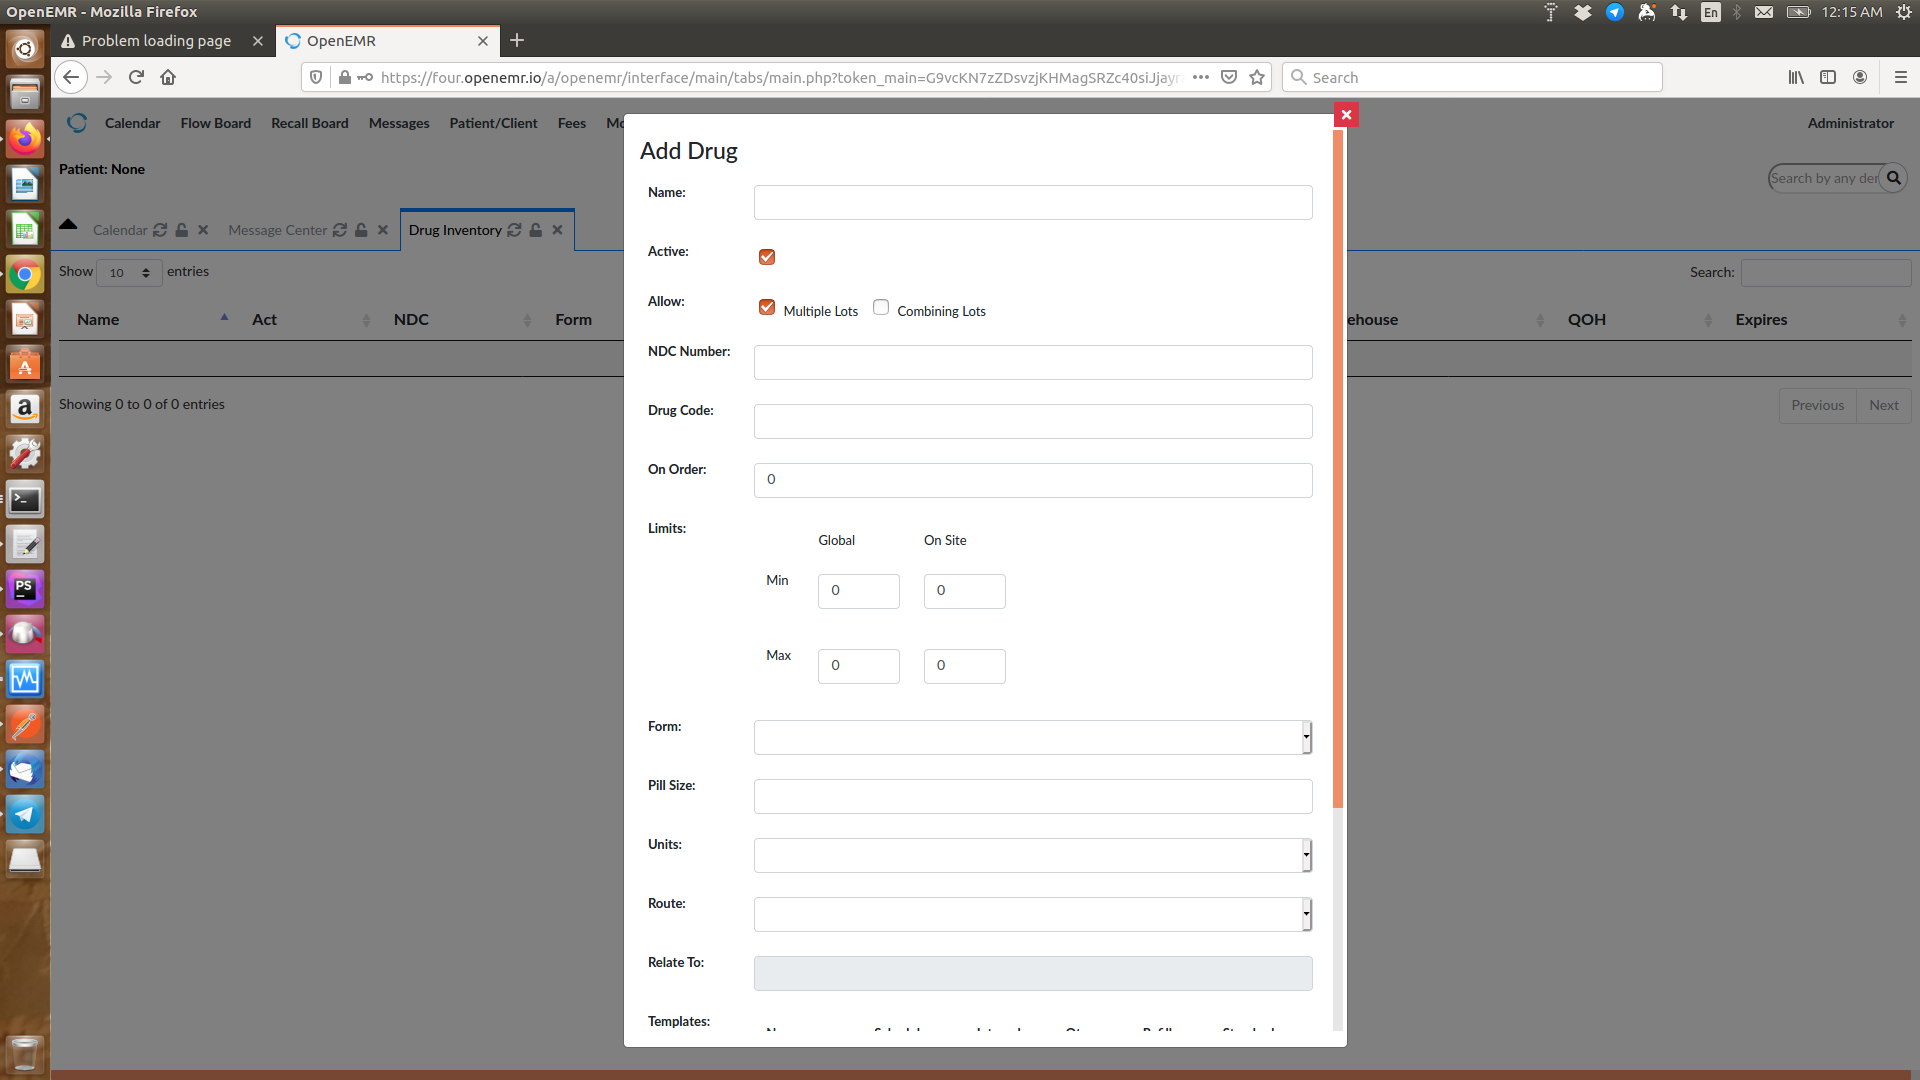Viewport: 1920px width, 1080px height.
Task: Click the On Order input field
Action: (1033, 480)
